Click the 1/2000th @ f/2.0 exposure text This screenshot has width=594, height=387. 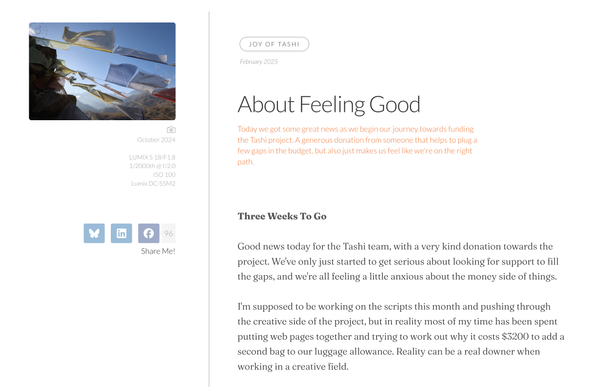click(x=152, y=166)
